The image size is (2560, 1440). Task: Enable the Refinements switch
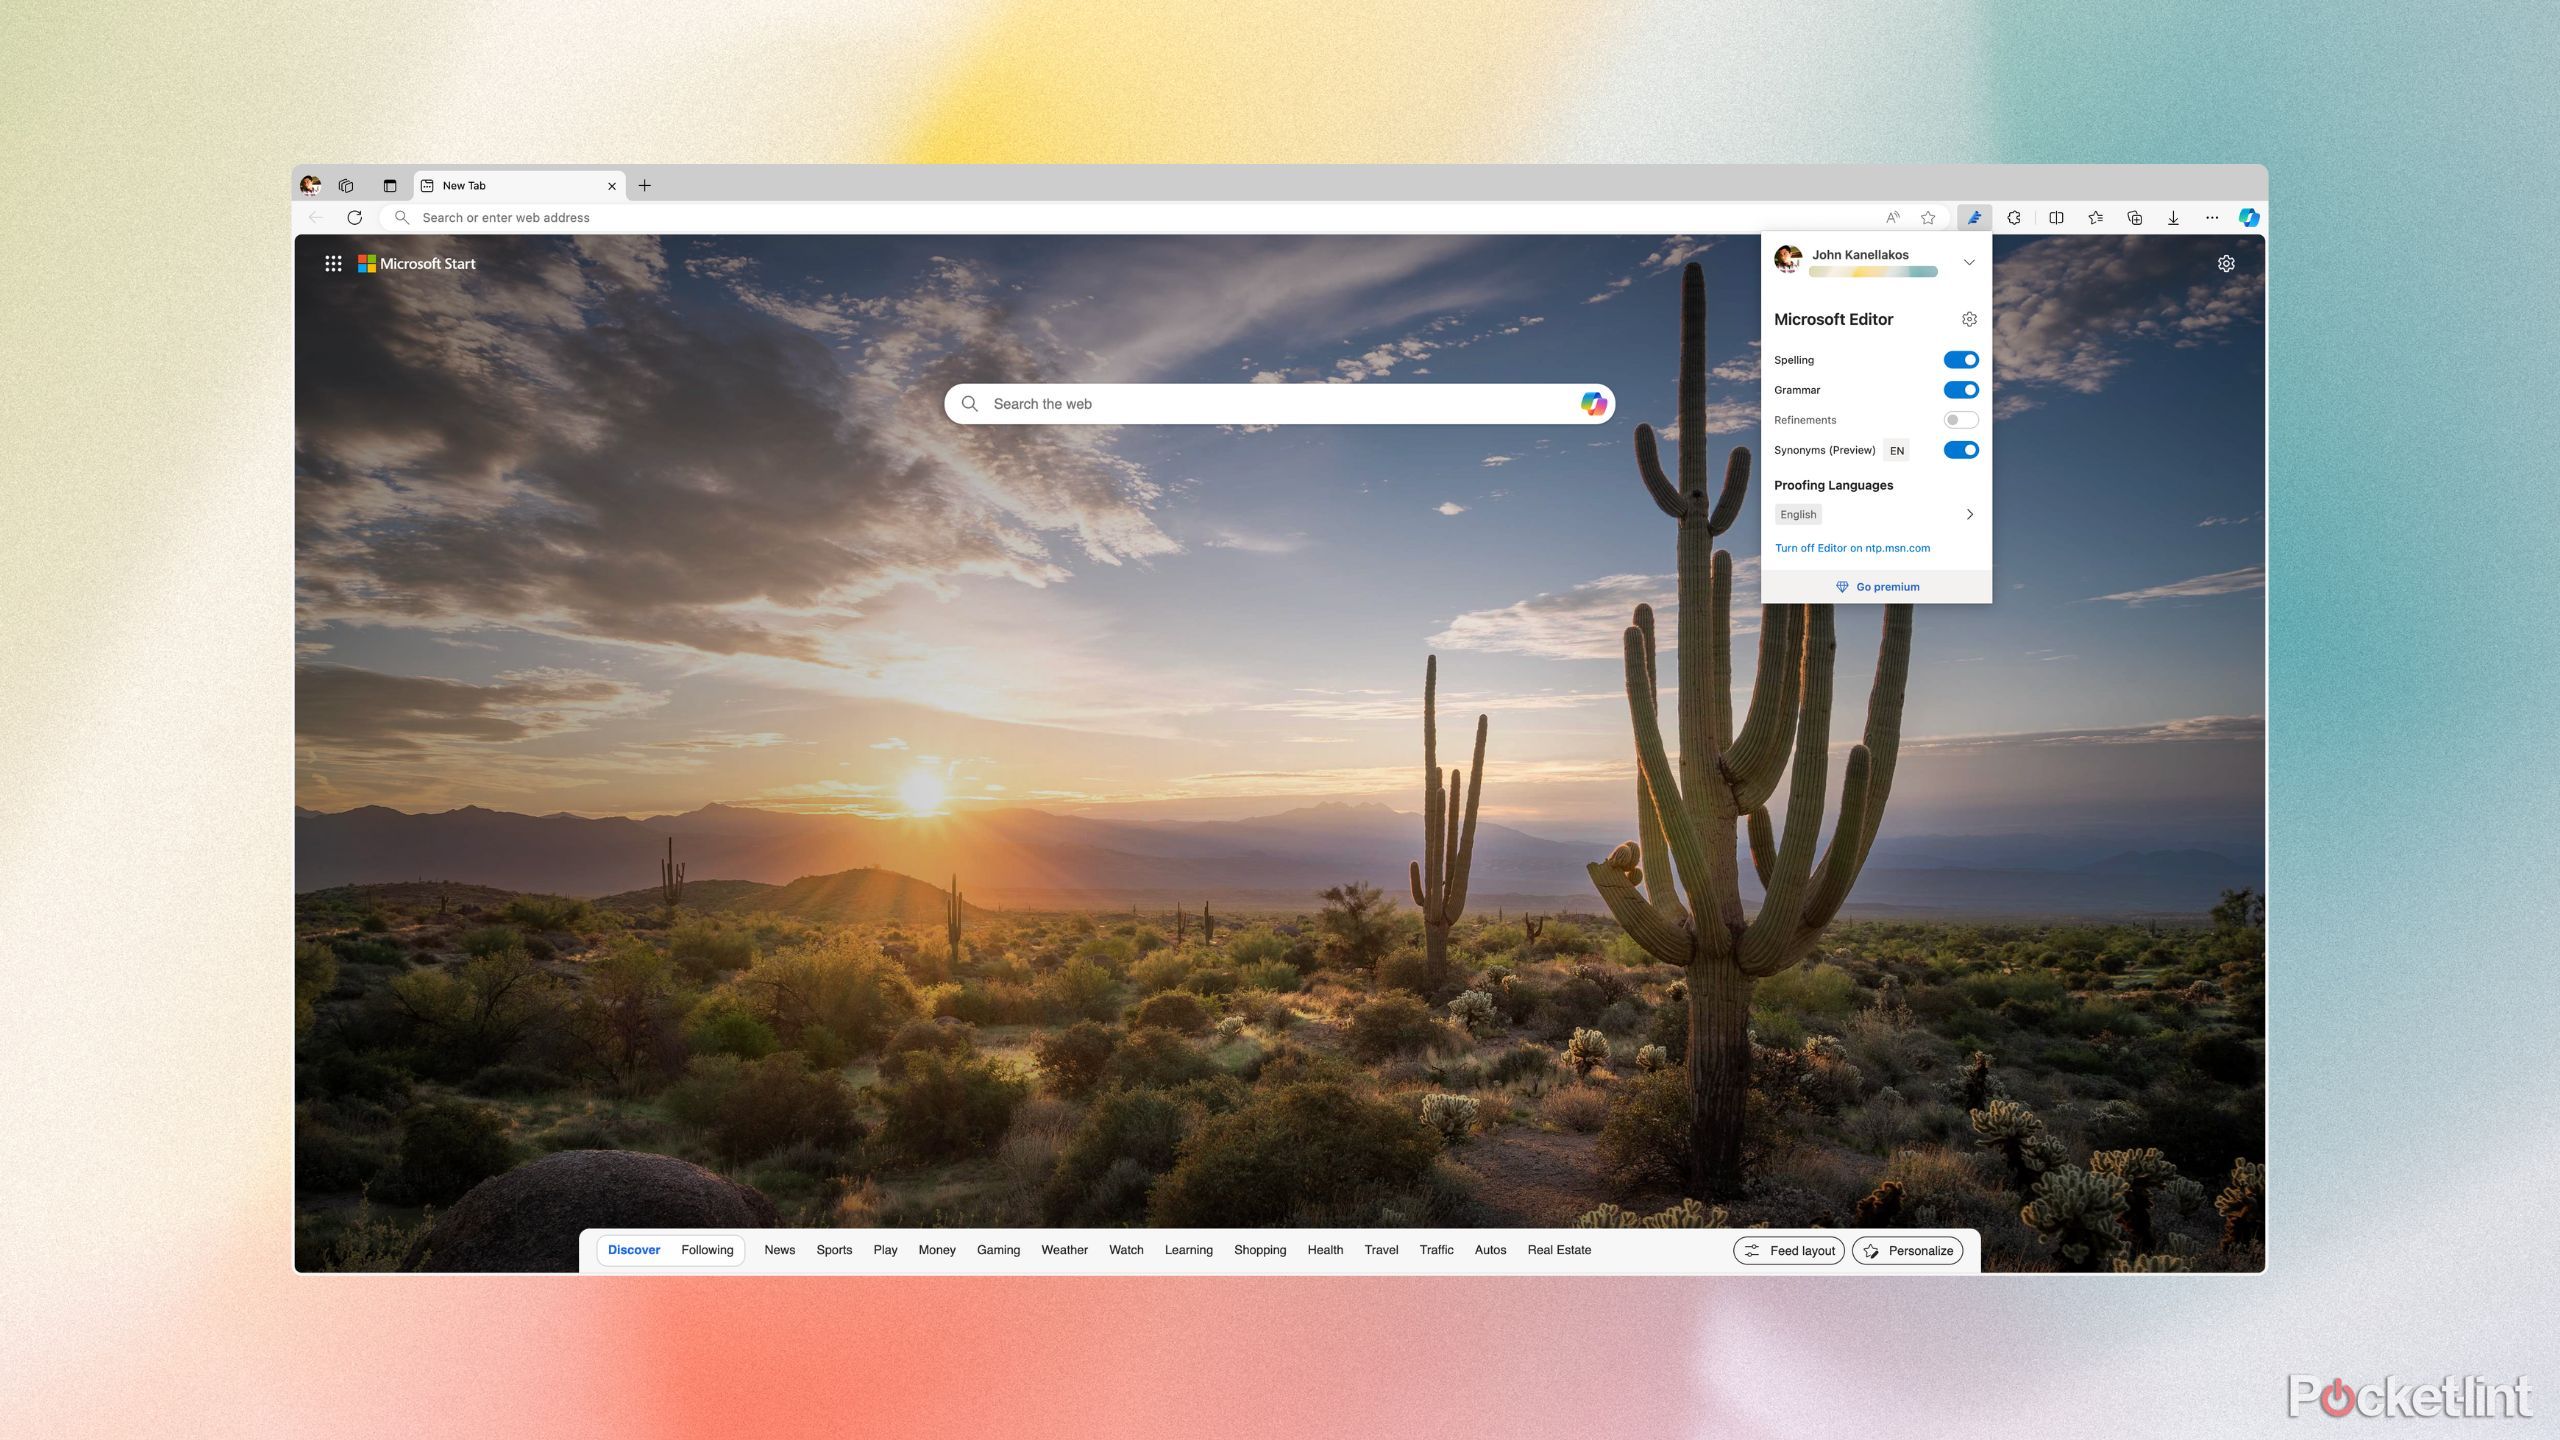click(x=1961, y=420)
